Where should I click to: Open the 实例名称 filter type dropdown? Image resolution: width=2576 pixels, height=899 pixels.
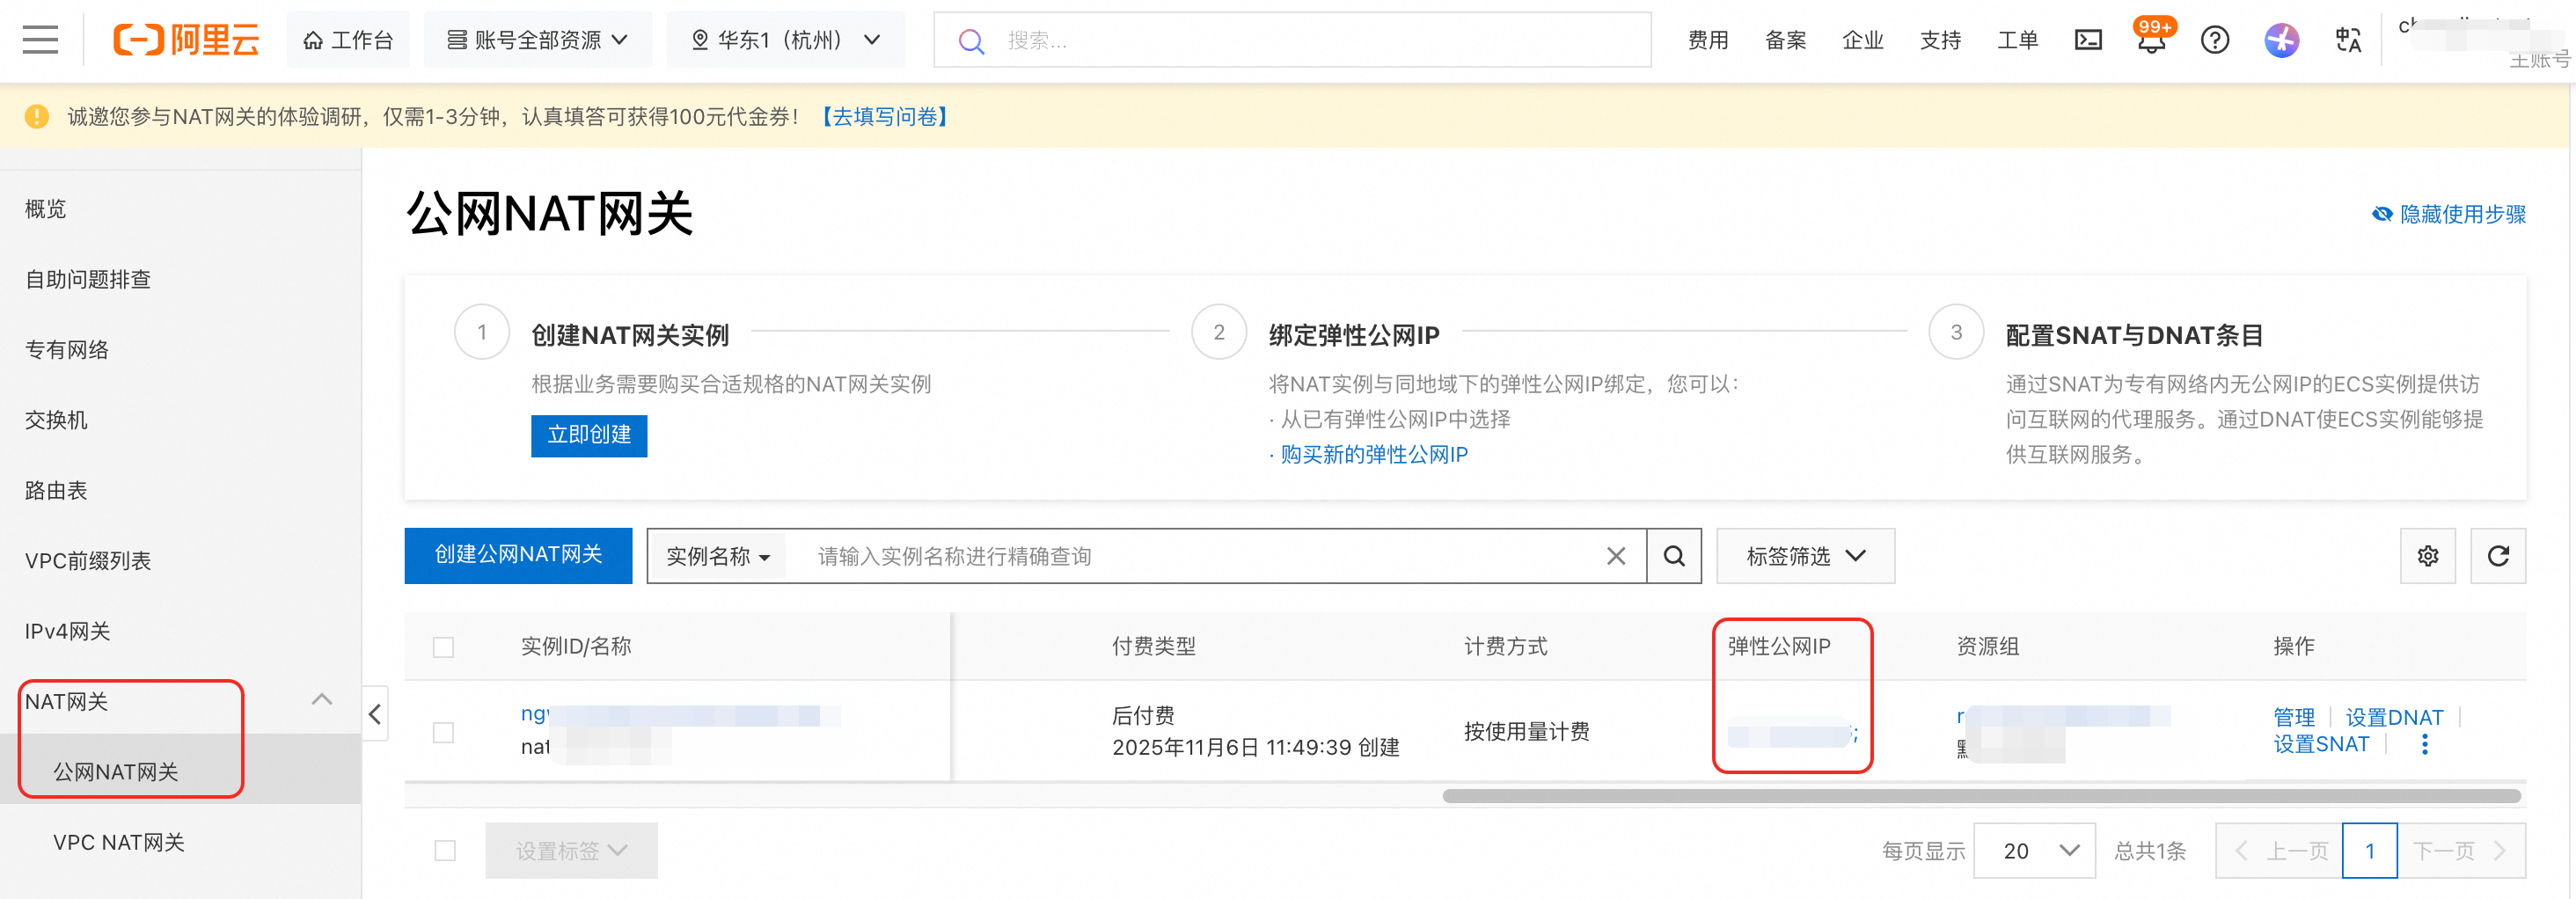718,556
